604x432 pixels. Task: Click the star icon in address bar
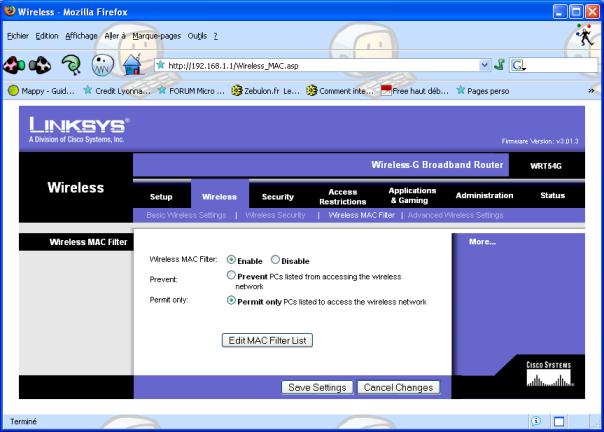[161, 65]
